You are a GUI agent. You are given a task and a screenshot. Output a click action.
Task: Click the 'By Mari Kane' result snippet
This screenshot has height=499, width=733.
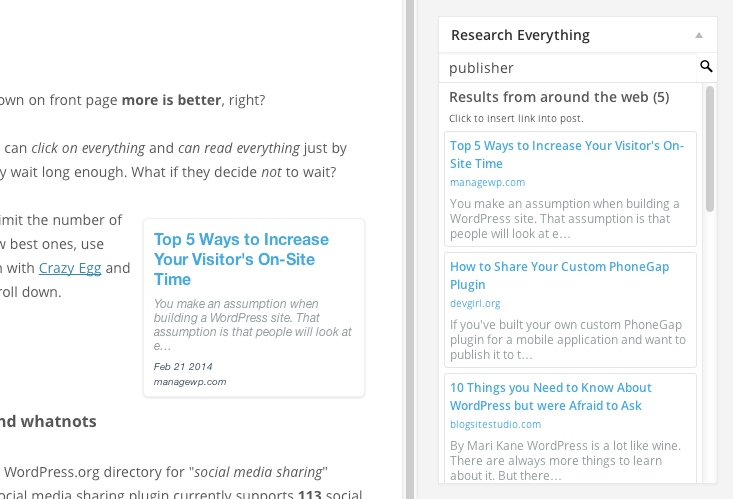[564, 461]
